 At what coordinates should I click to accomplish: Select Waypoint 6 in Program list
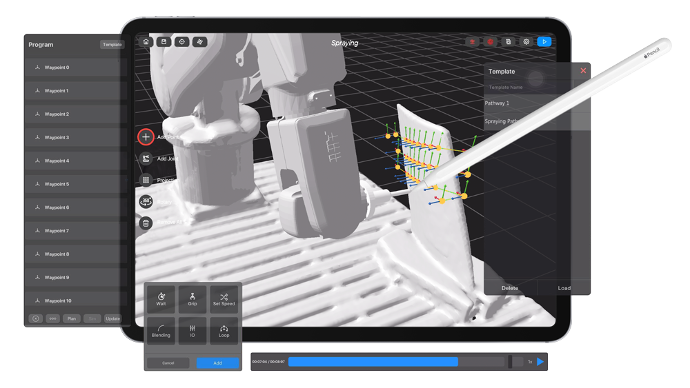pos(76,207)
